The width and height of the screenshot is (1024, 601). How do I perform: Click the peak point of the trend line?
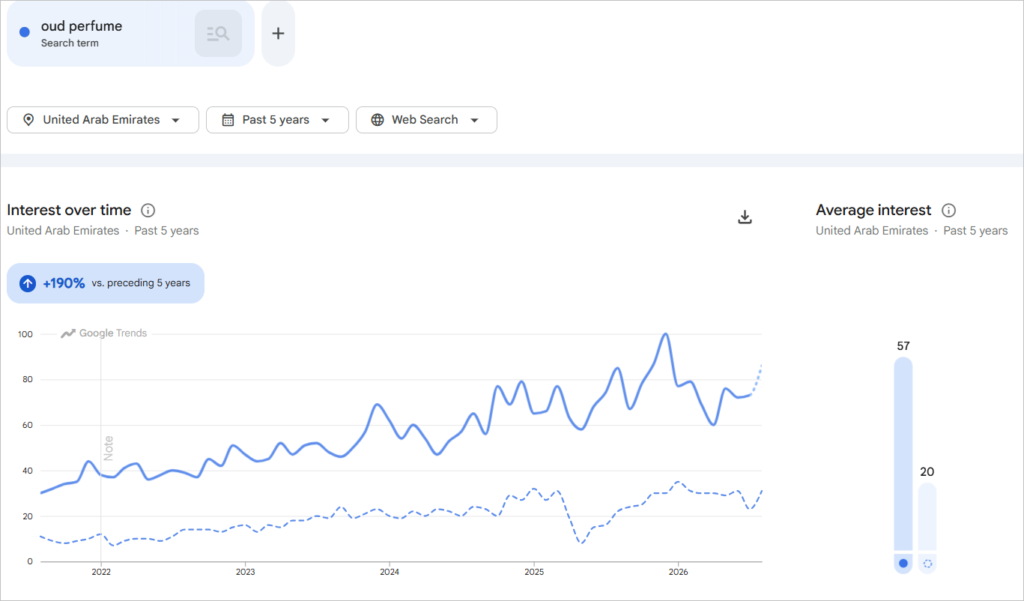[665, 334]
